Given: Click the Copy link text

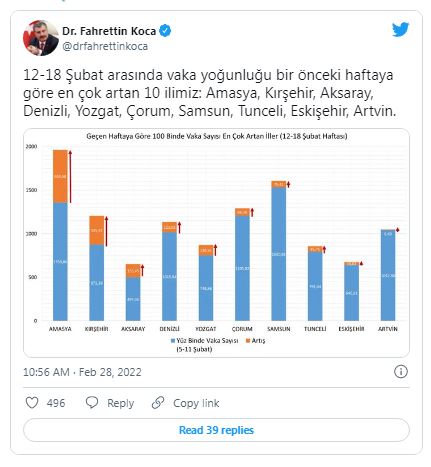Looking at the screenshot, I should pyautogui.click(x=196, y=403).
